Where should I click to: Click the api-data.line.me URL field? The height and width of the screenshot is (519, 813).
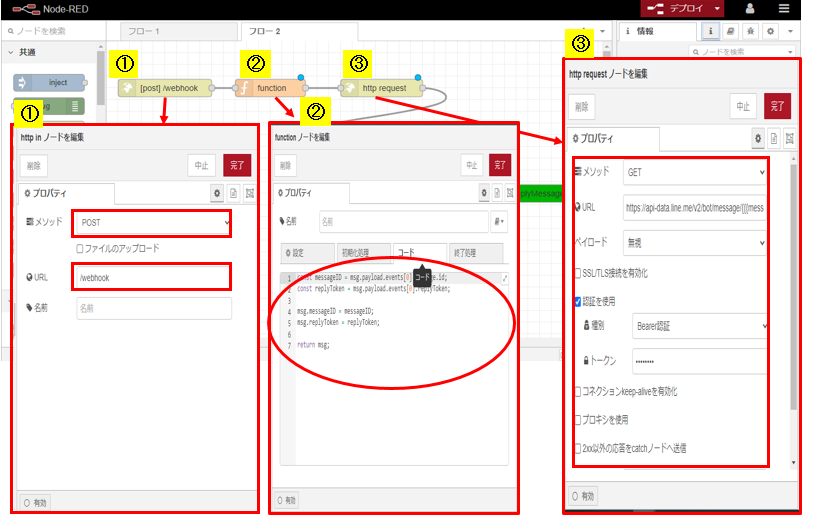point(694,208)
